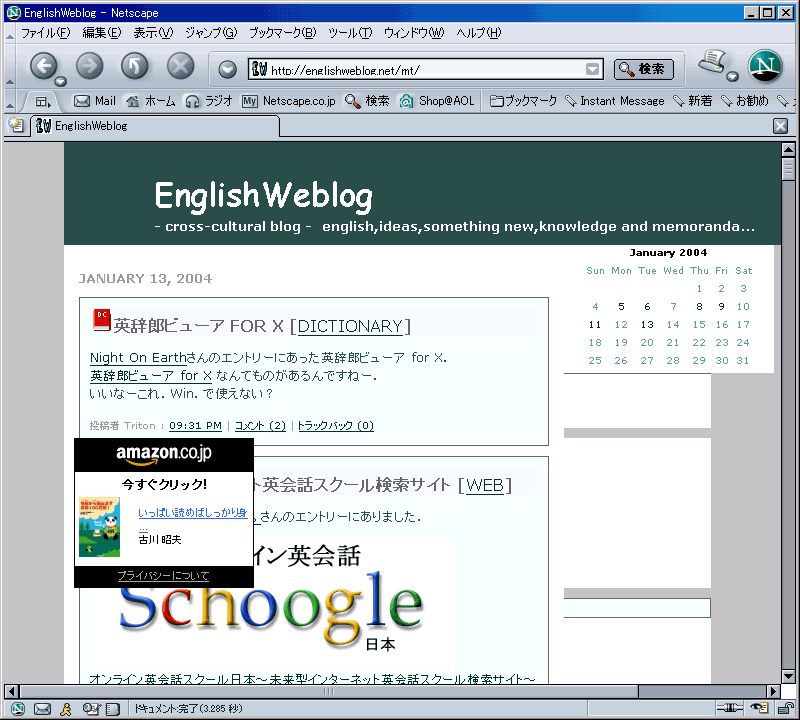
Task: Click the amazon.co.jp logo banner
Action: pos(164,454)
